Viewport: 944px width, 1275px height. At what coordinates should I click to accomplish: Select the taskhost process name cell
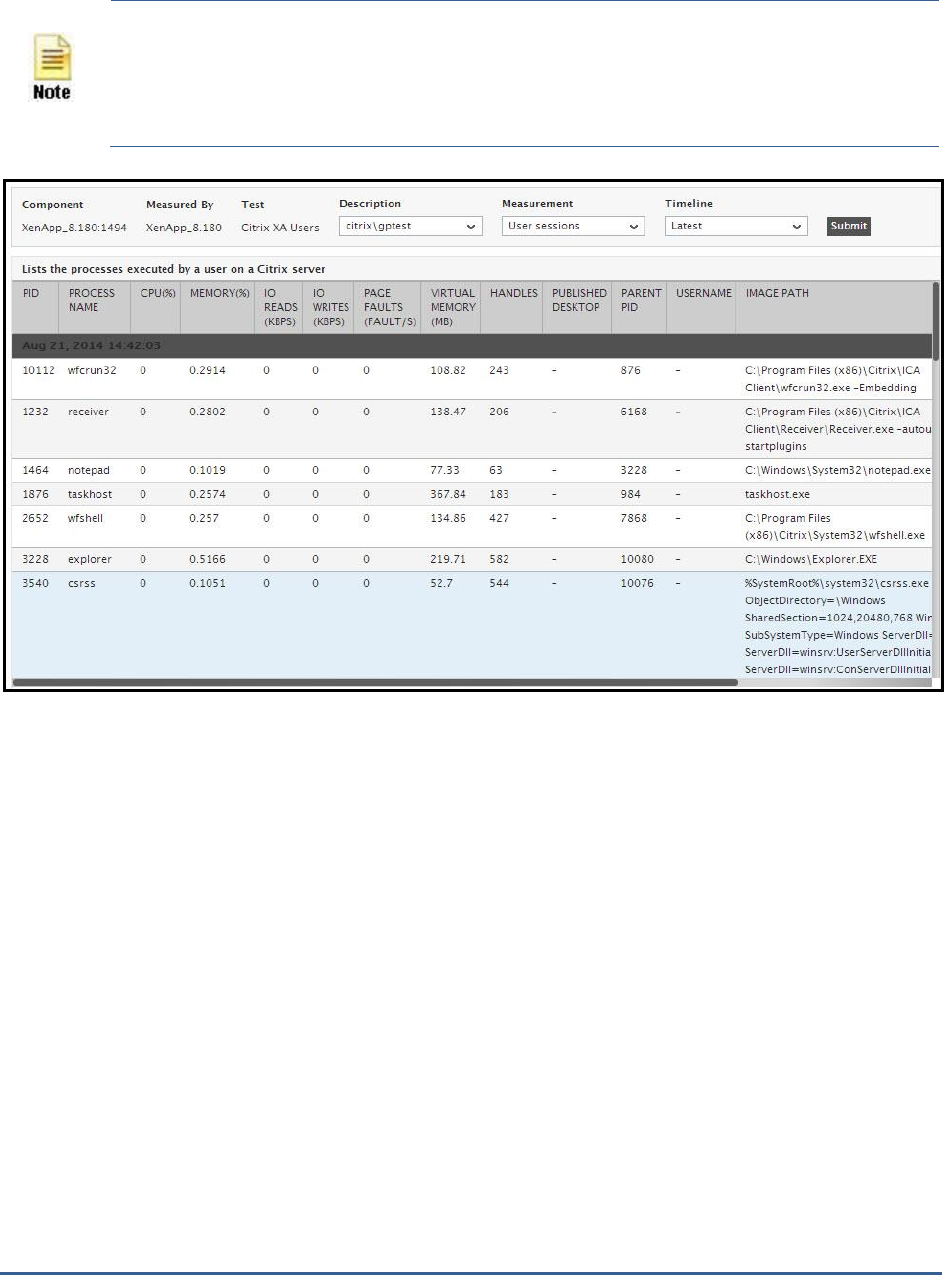[89, 494]
